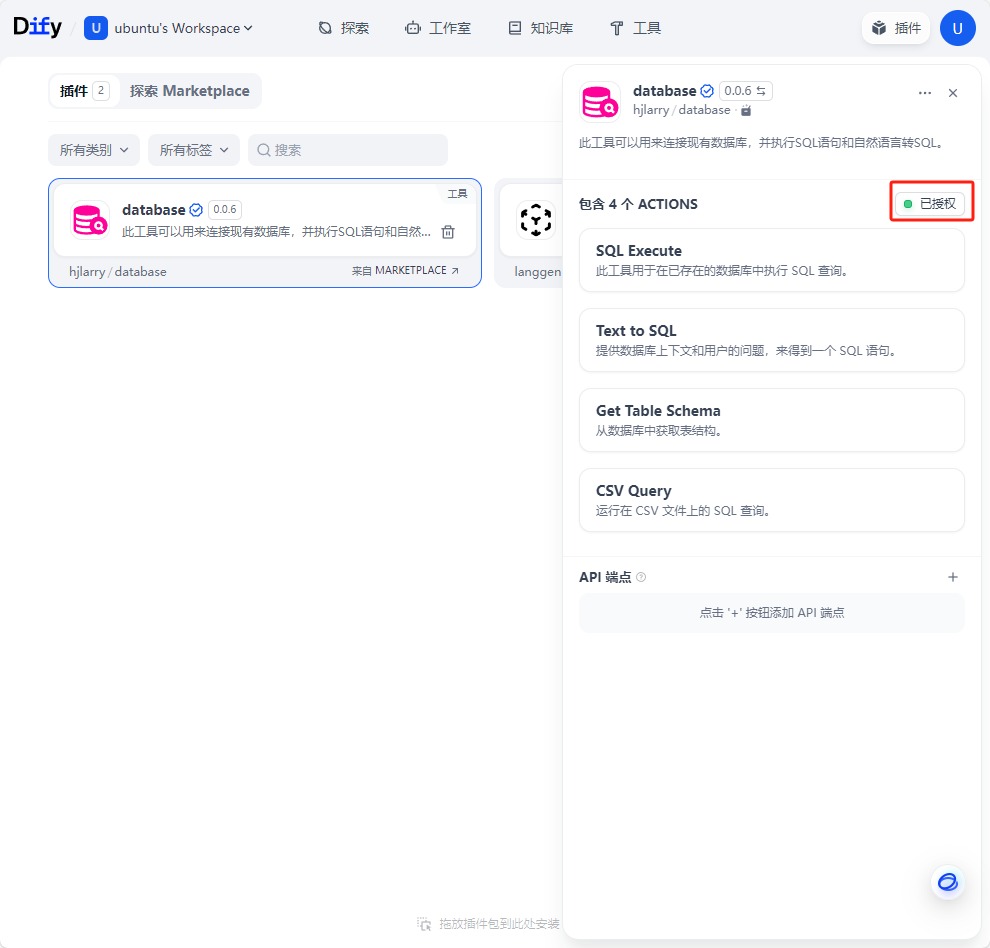Click the verified badge on database card
Viewport: 990px width, 948px height.
[196, 210]
